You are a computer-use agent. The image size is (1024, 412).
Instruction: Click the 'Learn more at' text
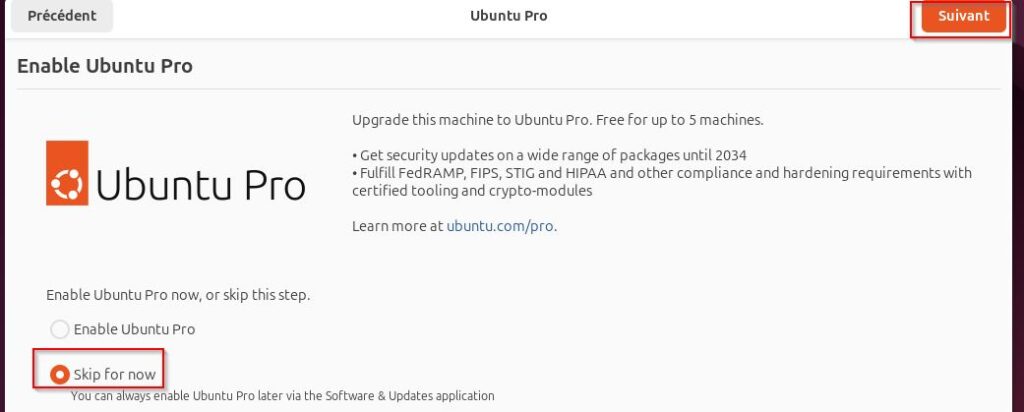[398, 227]
